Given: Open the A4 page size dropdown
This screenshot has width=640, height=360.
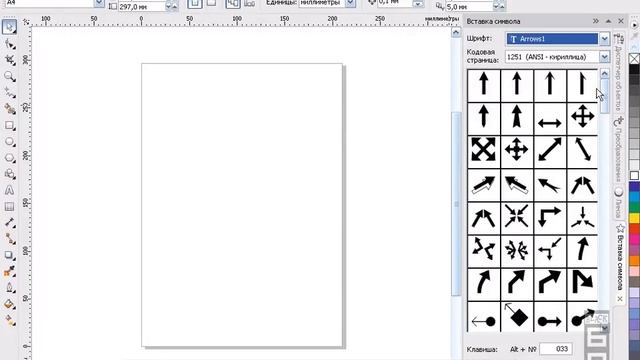Looking at the screenshot, I should tap(99, 3).
